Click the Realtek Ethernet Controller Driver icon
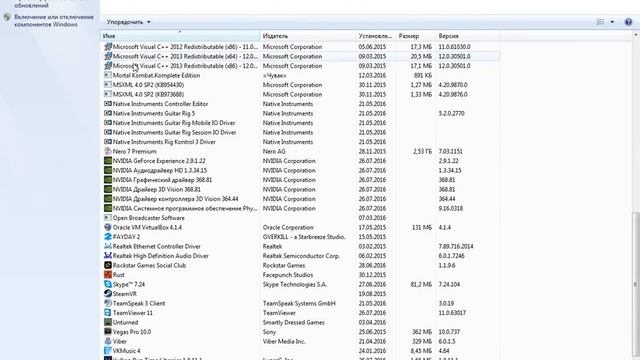Screen dimensions: 640x360 tap(108, 246)
